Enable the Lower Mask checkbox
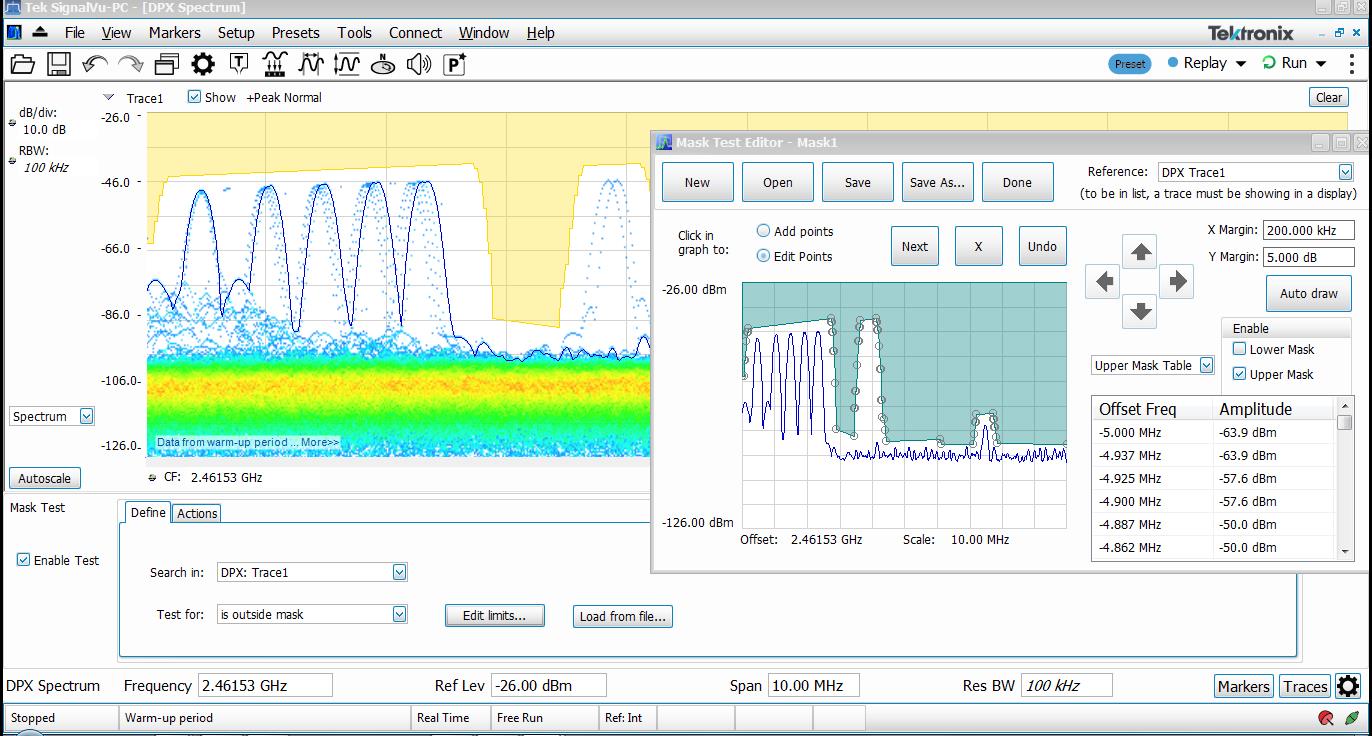Image resolution: width=1372 pixels, height=736 pixels. [x=1240, y=349]
